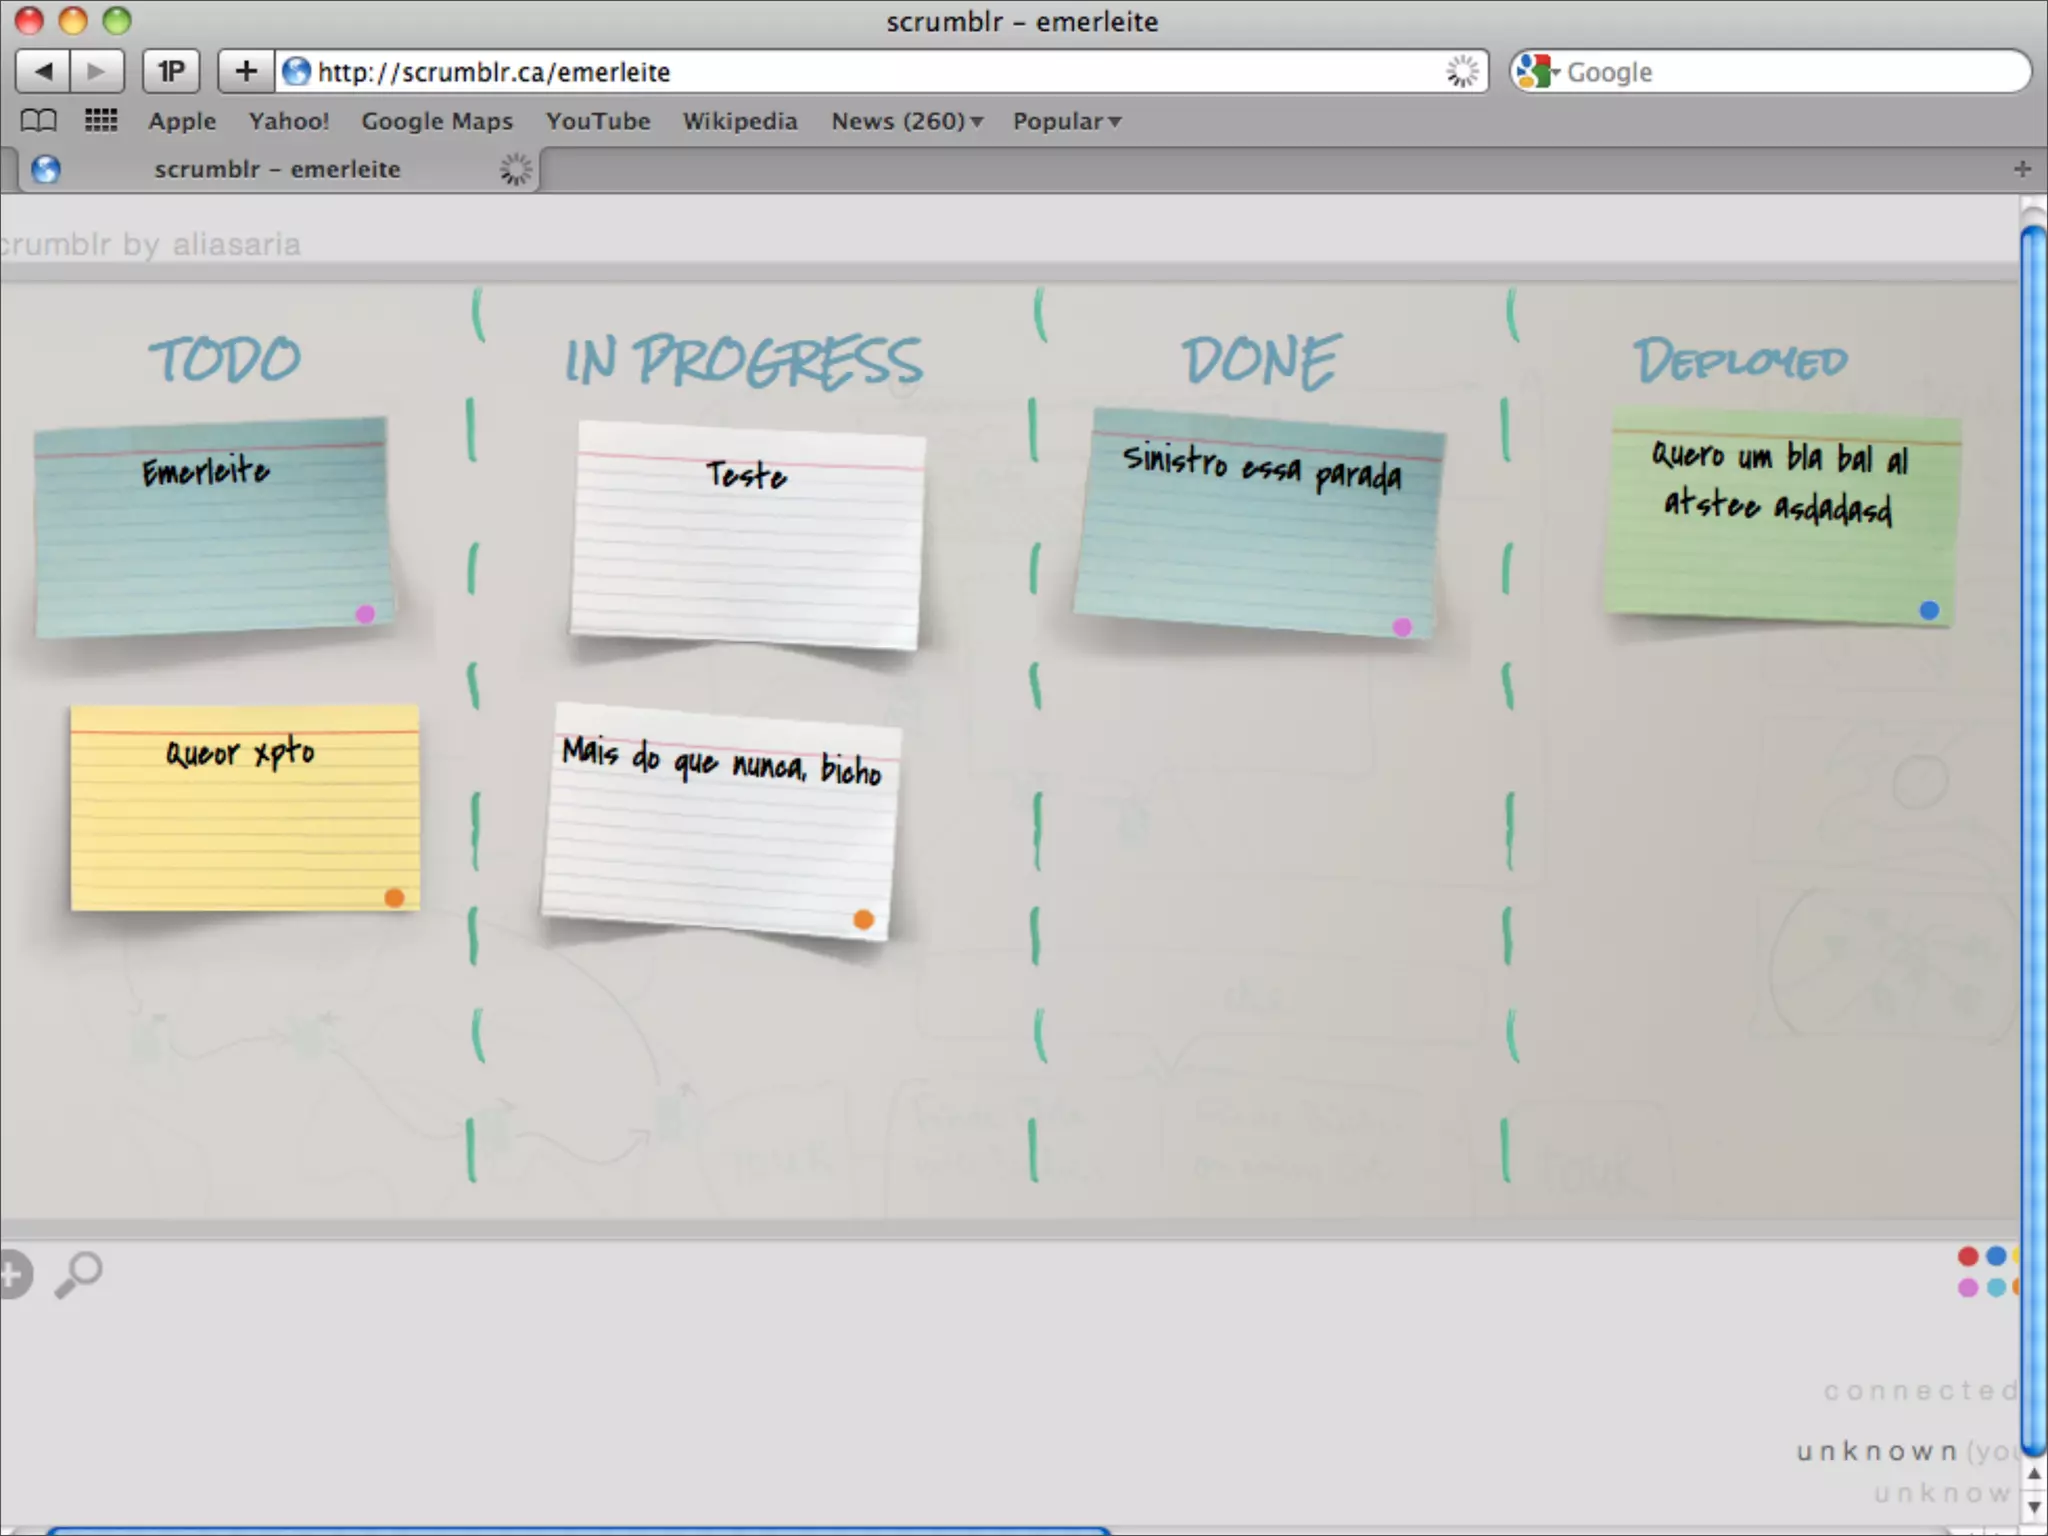The width and height of the screenshot is (2048, 1536).
Task: Open the bookmarks book icon
Action: [x=39, y=121]
